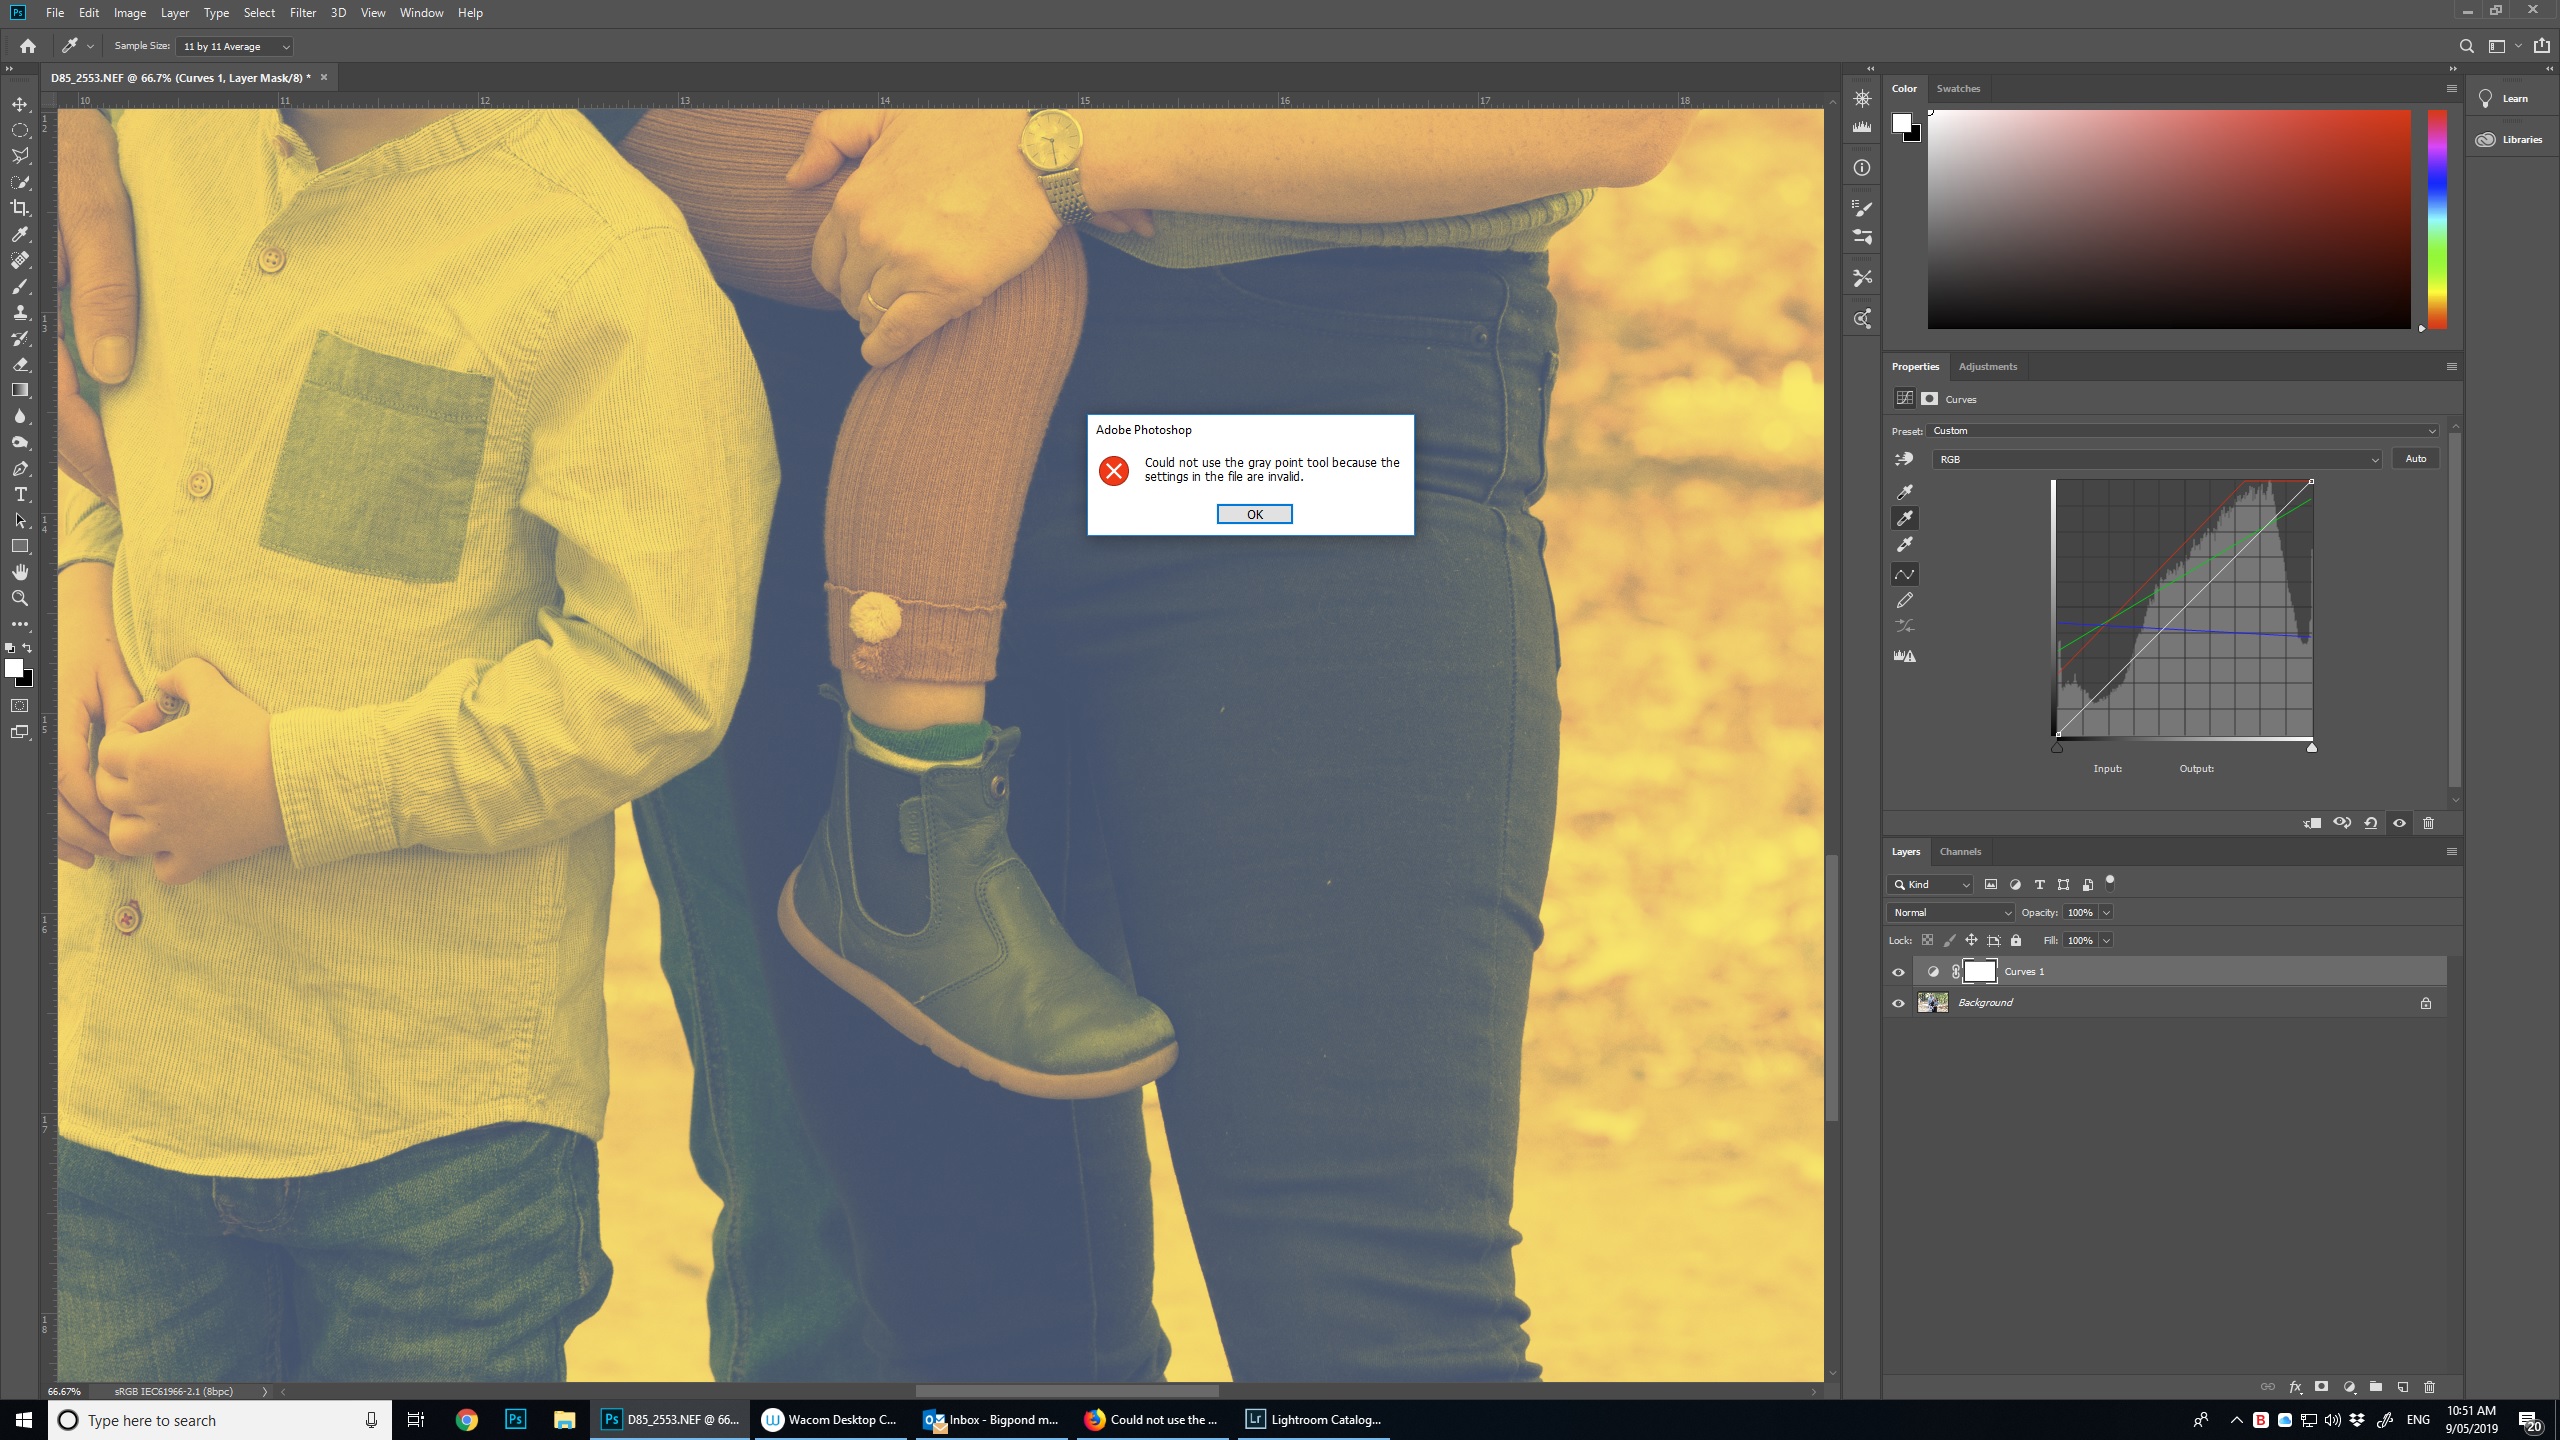Screen dimensions: 2560x1440
Task: Open the Filter menu
Action: [302, 13]
